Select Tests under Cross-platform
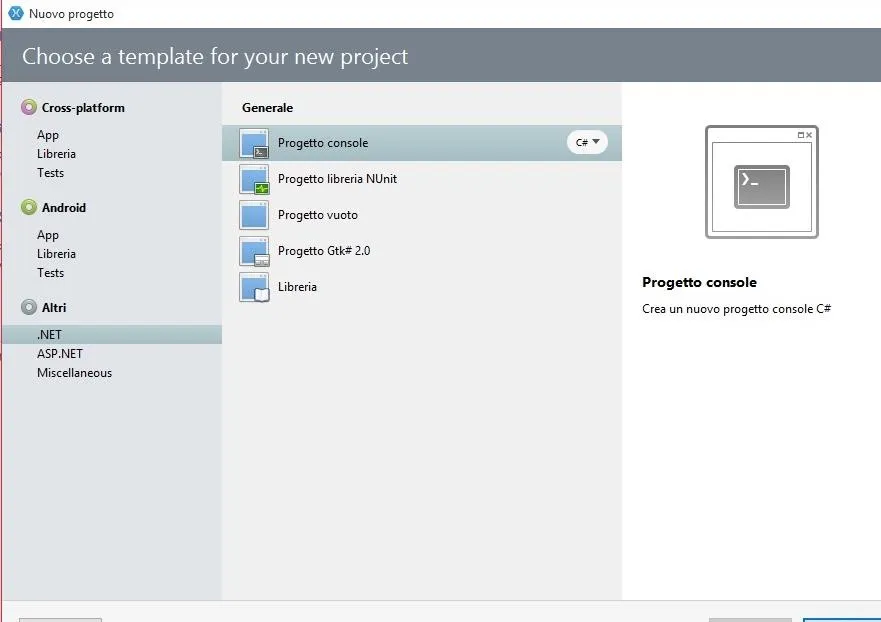Screen dimensions: 881x622 tap(51, 173)
